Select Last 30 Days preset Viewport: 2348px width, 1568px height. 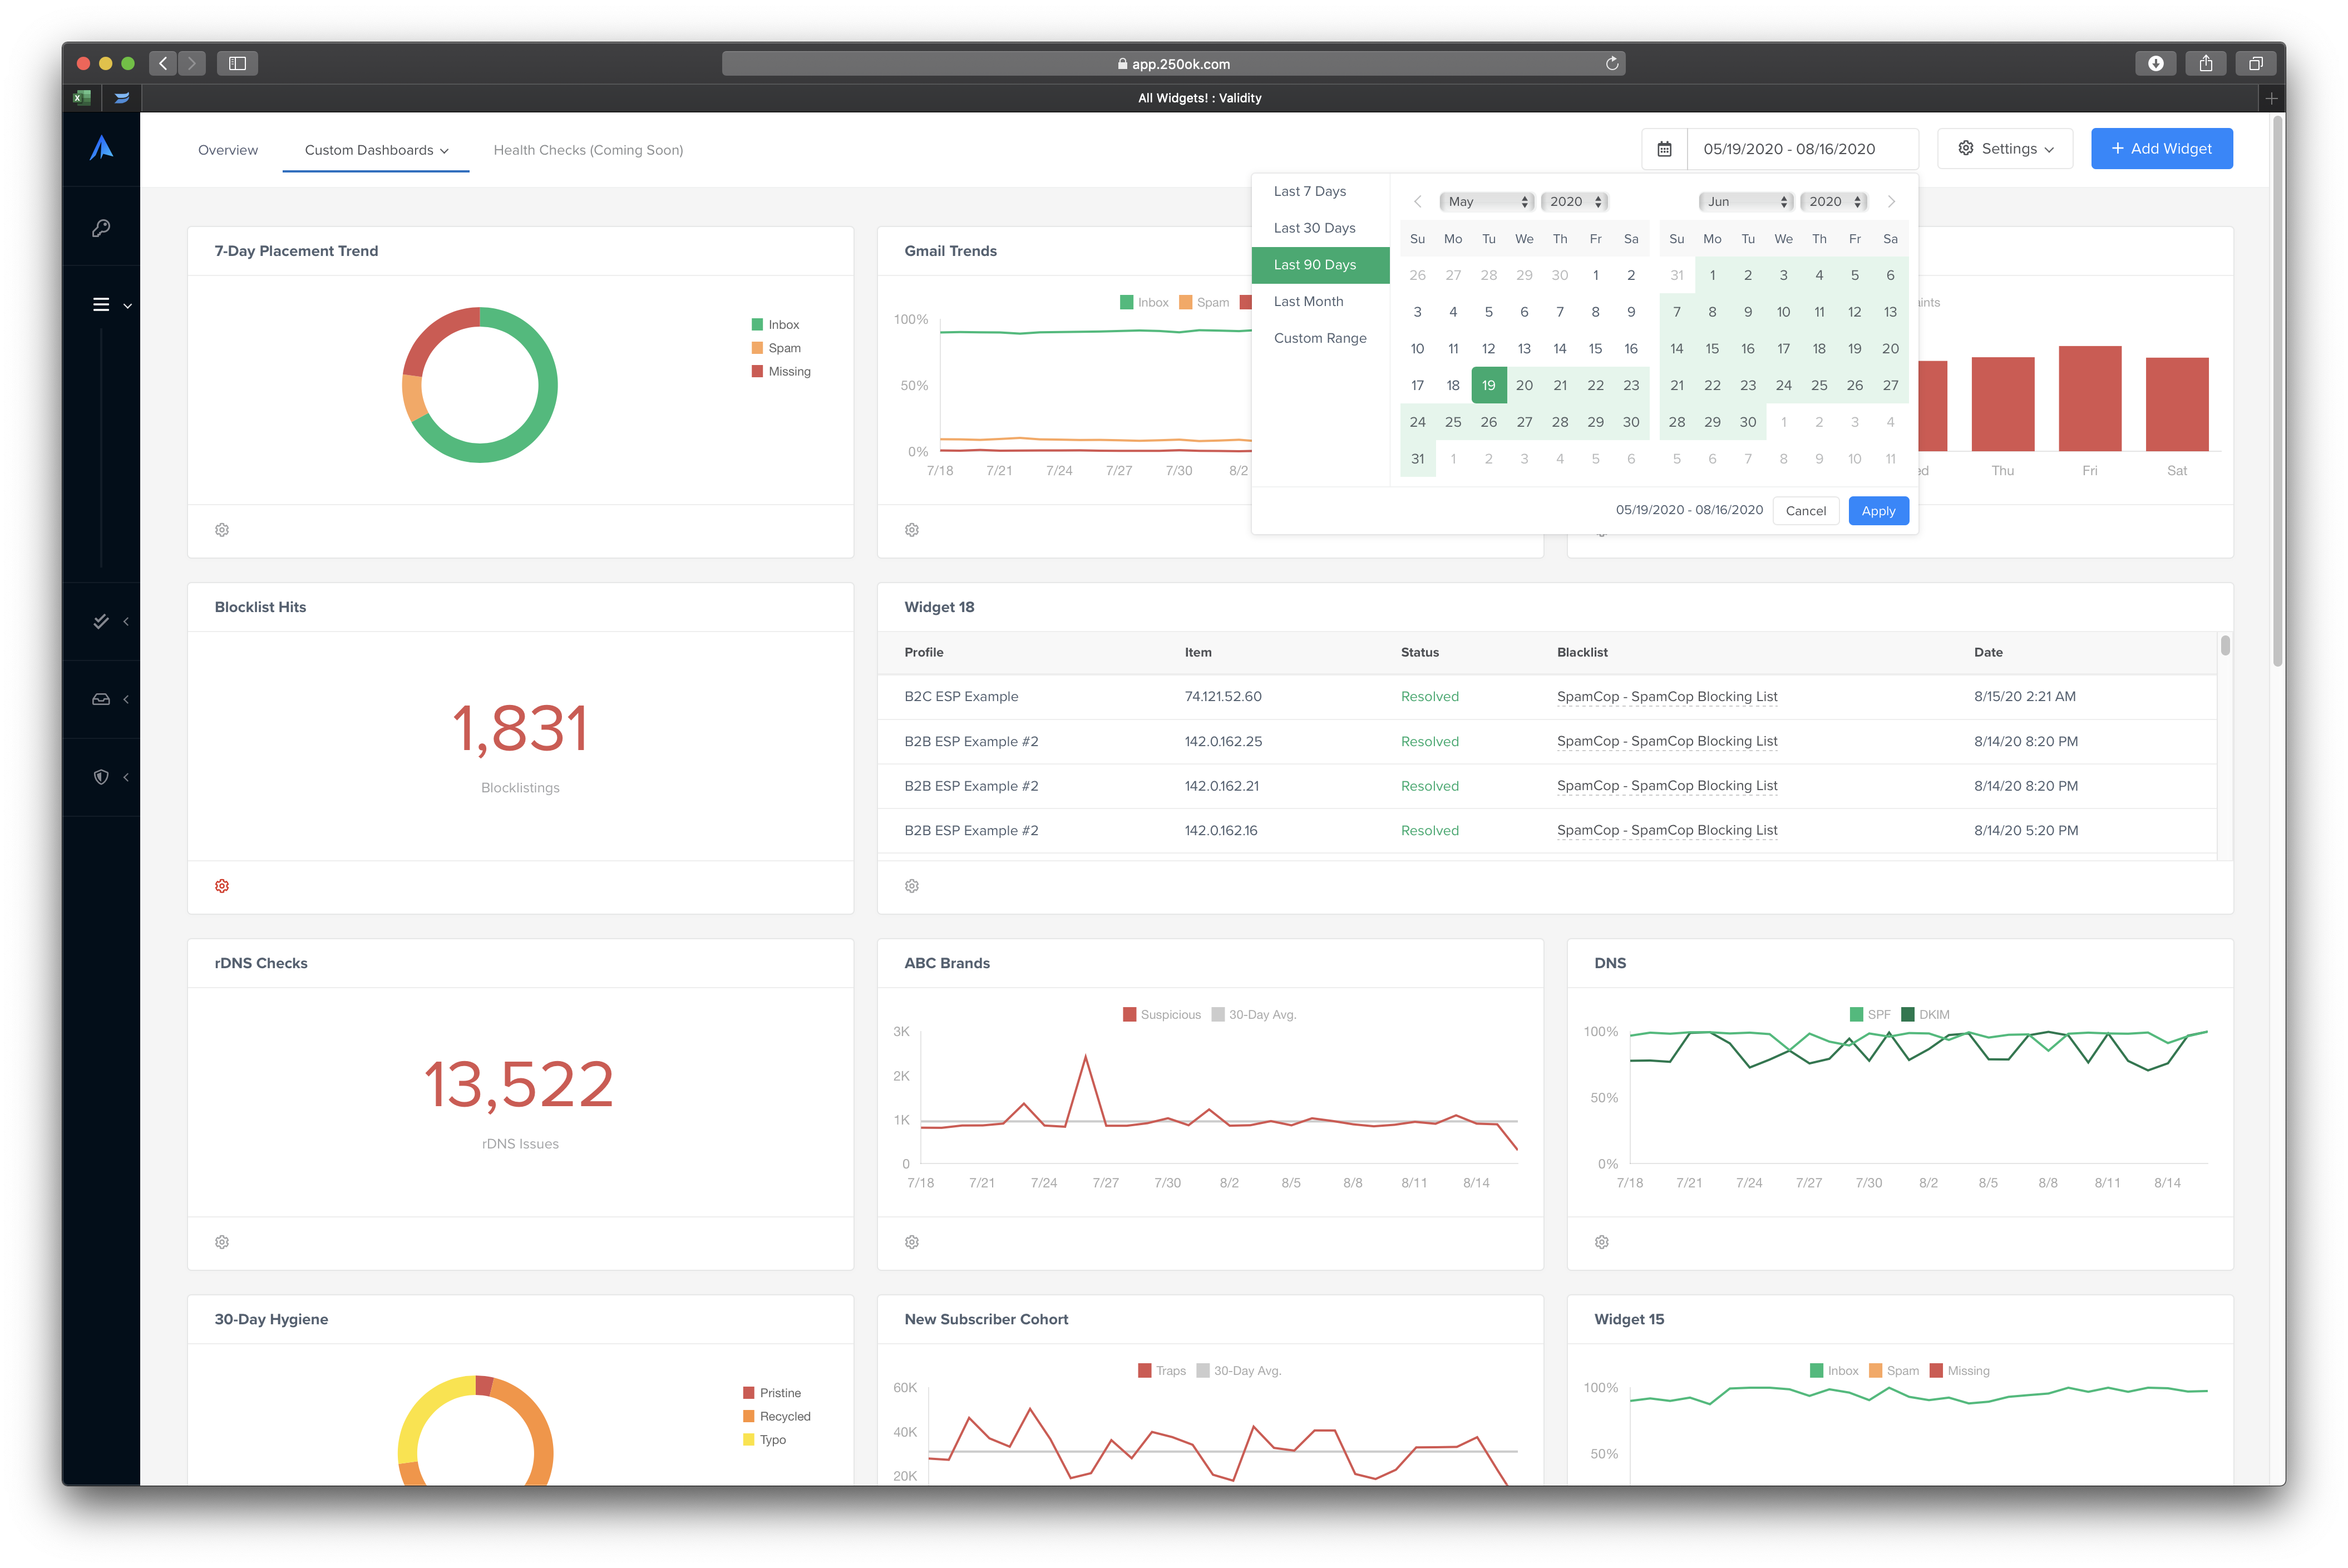[x=1314, y=228]
